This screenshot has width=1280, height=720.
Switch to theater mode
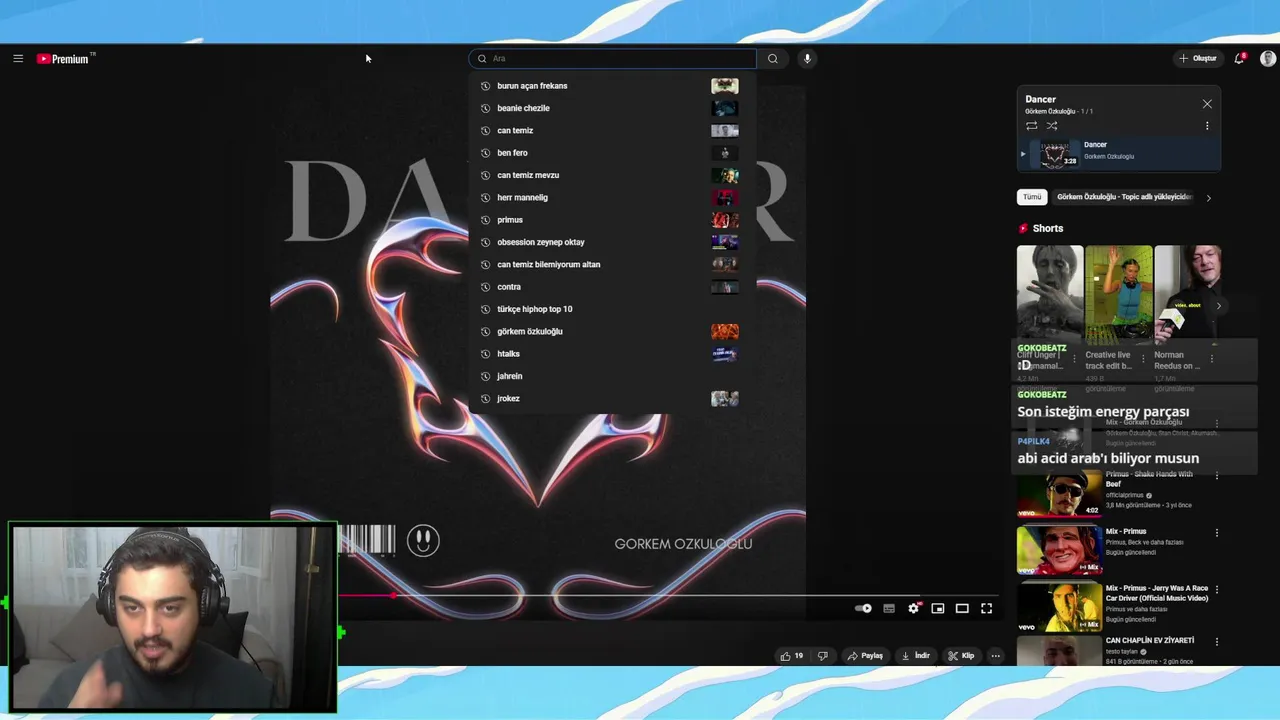962,608
